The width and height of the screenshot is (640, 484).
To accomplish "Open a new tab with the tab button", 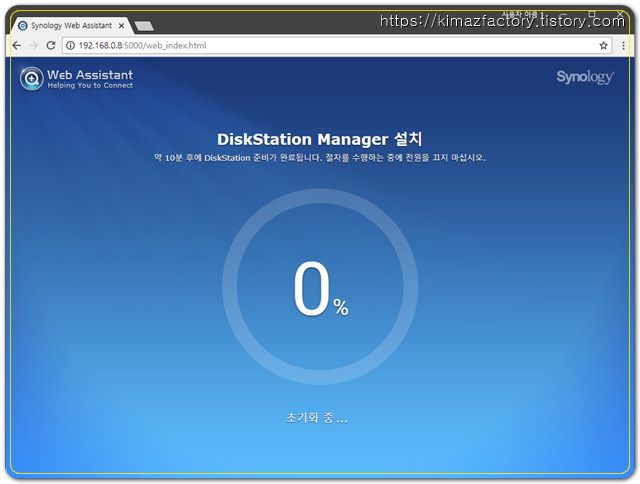I will point(144,26).
